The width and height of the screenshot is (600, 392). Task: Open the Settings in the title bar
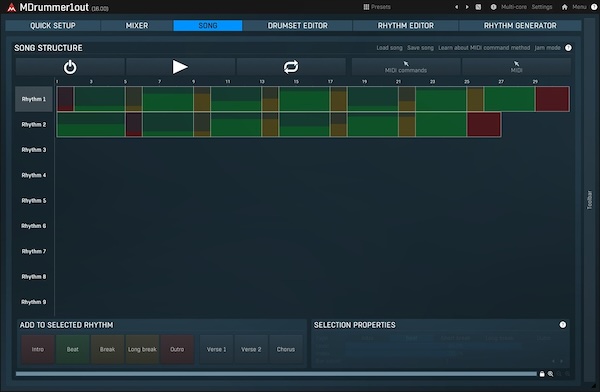pyautogui.click(x=542, y=7)
